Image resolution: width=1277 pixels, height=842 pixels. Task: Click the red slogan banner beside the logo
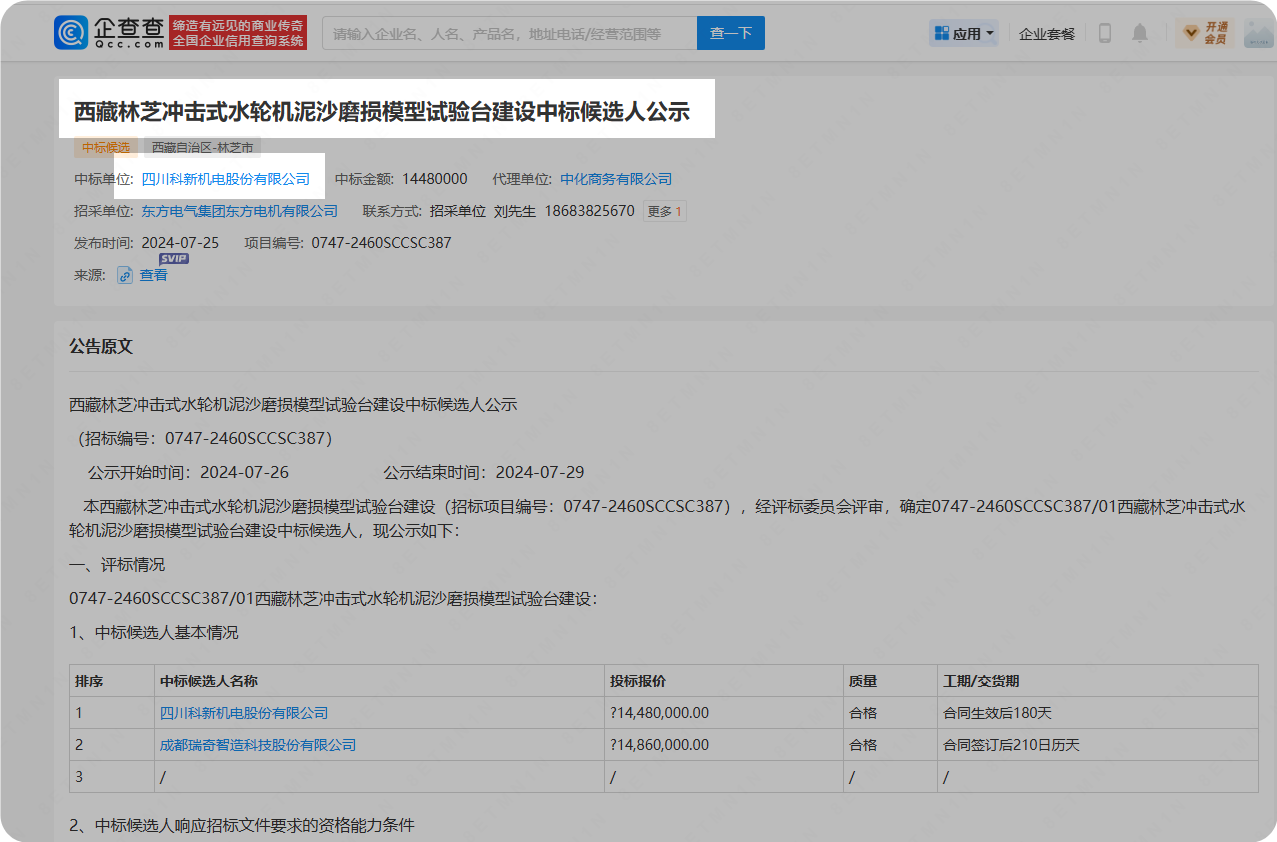point(238,33)
